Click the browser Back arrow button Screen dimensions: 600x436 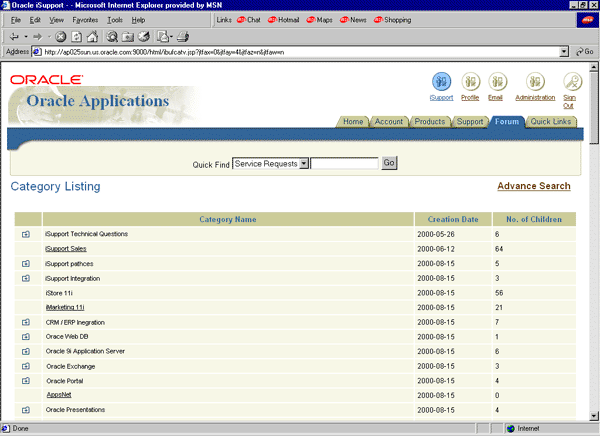coord(12,35)
